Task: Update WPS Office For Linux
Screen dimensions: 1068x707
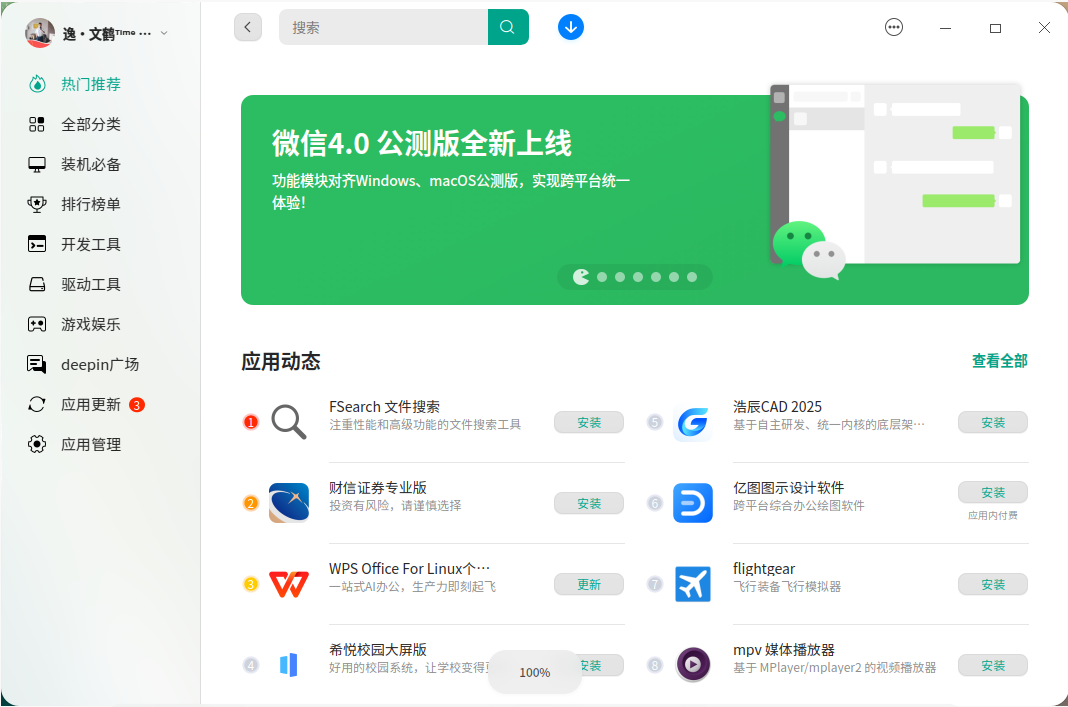Action: coord(589,584)
